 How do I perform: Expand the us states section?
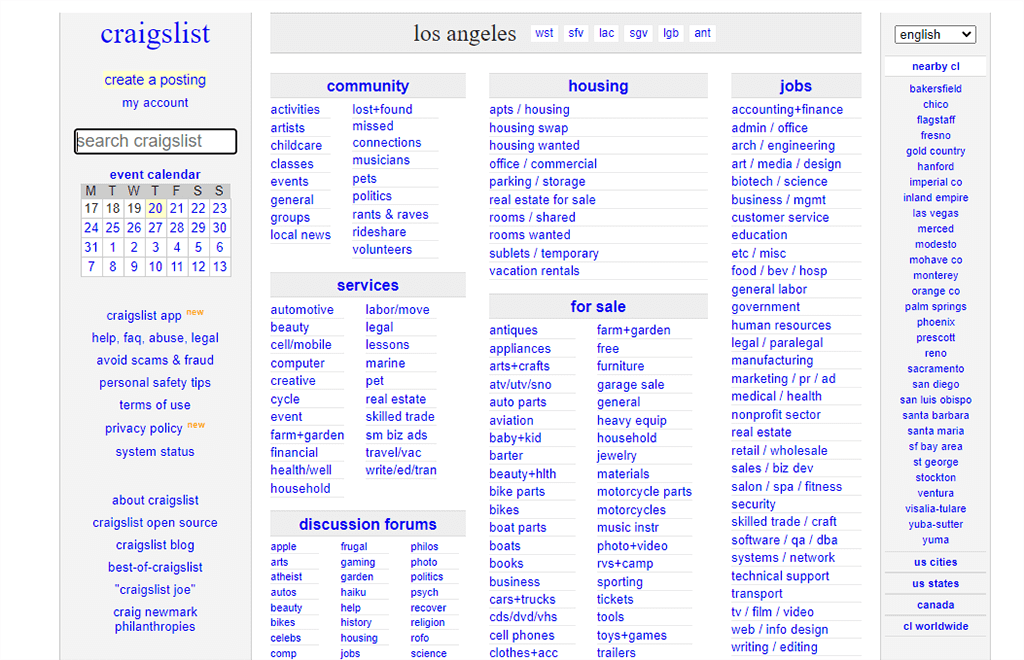coord(935,584)
